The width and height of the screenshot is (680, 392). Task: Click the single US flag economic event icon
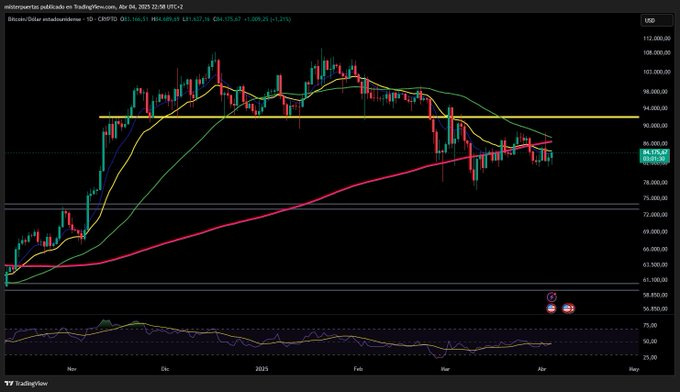pyautogui.click(x=551, y=308)
